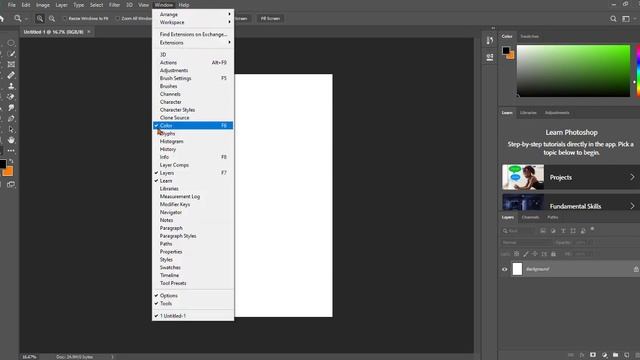Open the workspace switcher icon
Image resolution: width=640 pixels, height=360 pixels.
[x=626, y=18]
